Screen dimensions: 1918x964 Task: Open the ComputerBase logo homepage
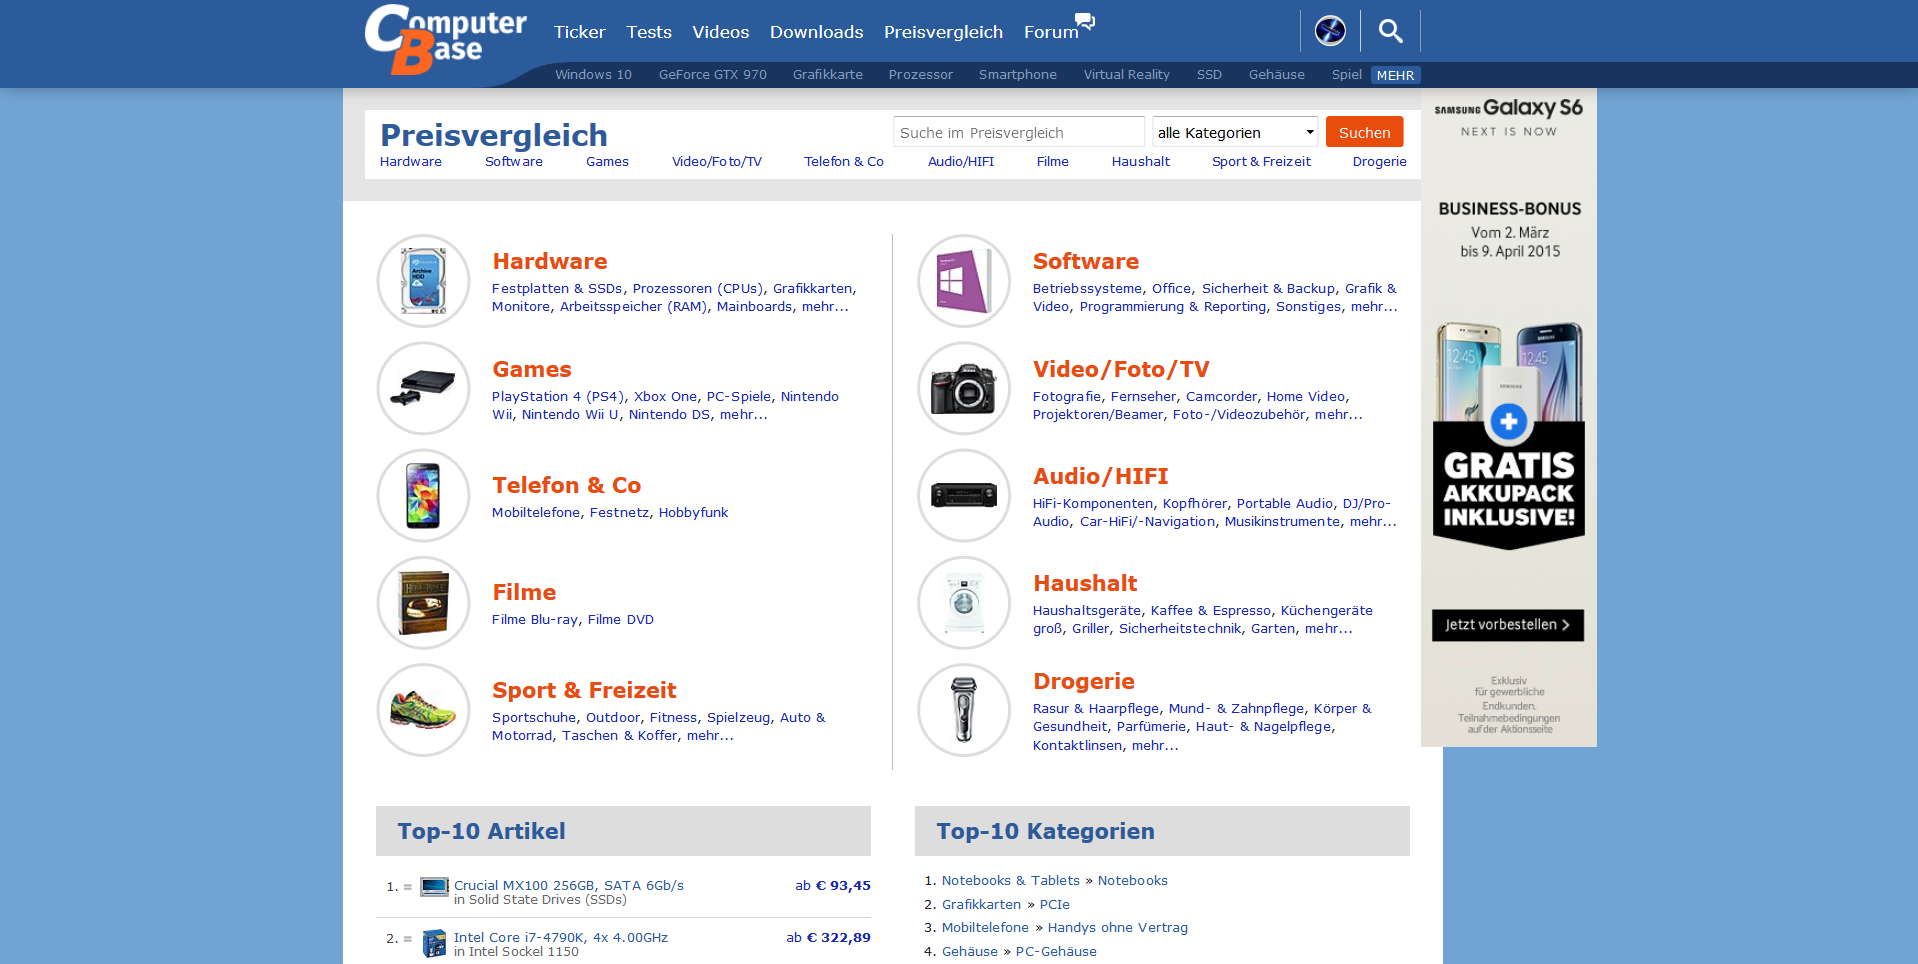445,39
